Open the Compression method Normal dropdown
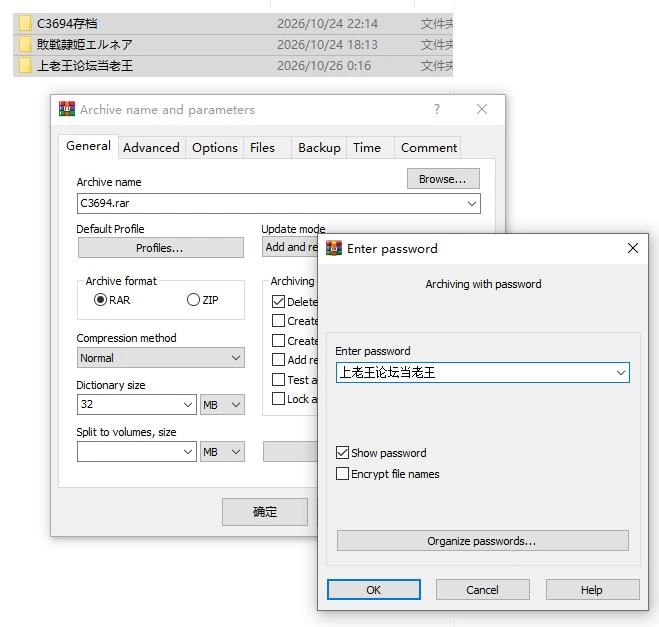 [x=161, y=358]
